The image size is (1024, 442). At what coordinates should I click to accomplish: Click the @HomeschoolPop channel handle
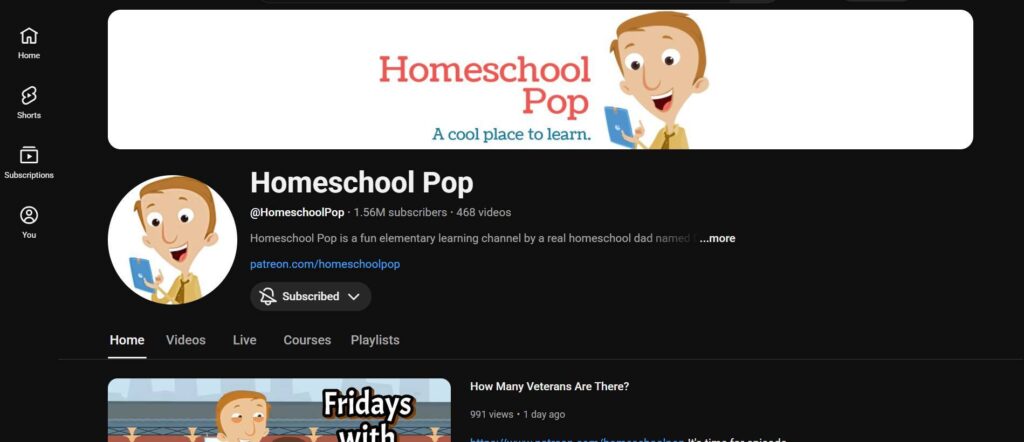click(297, 212)
